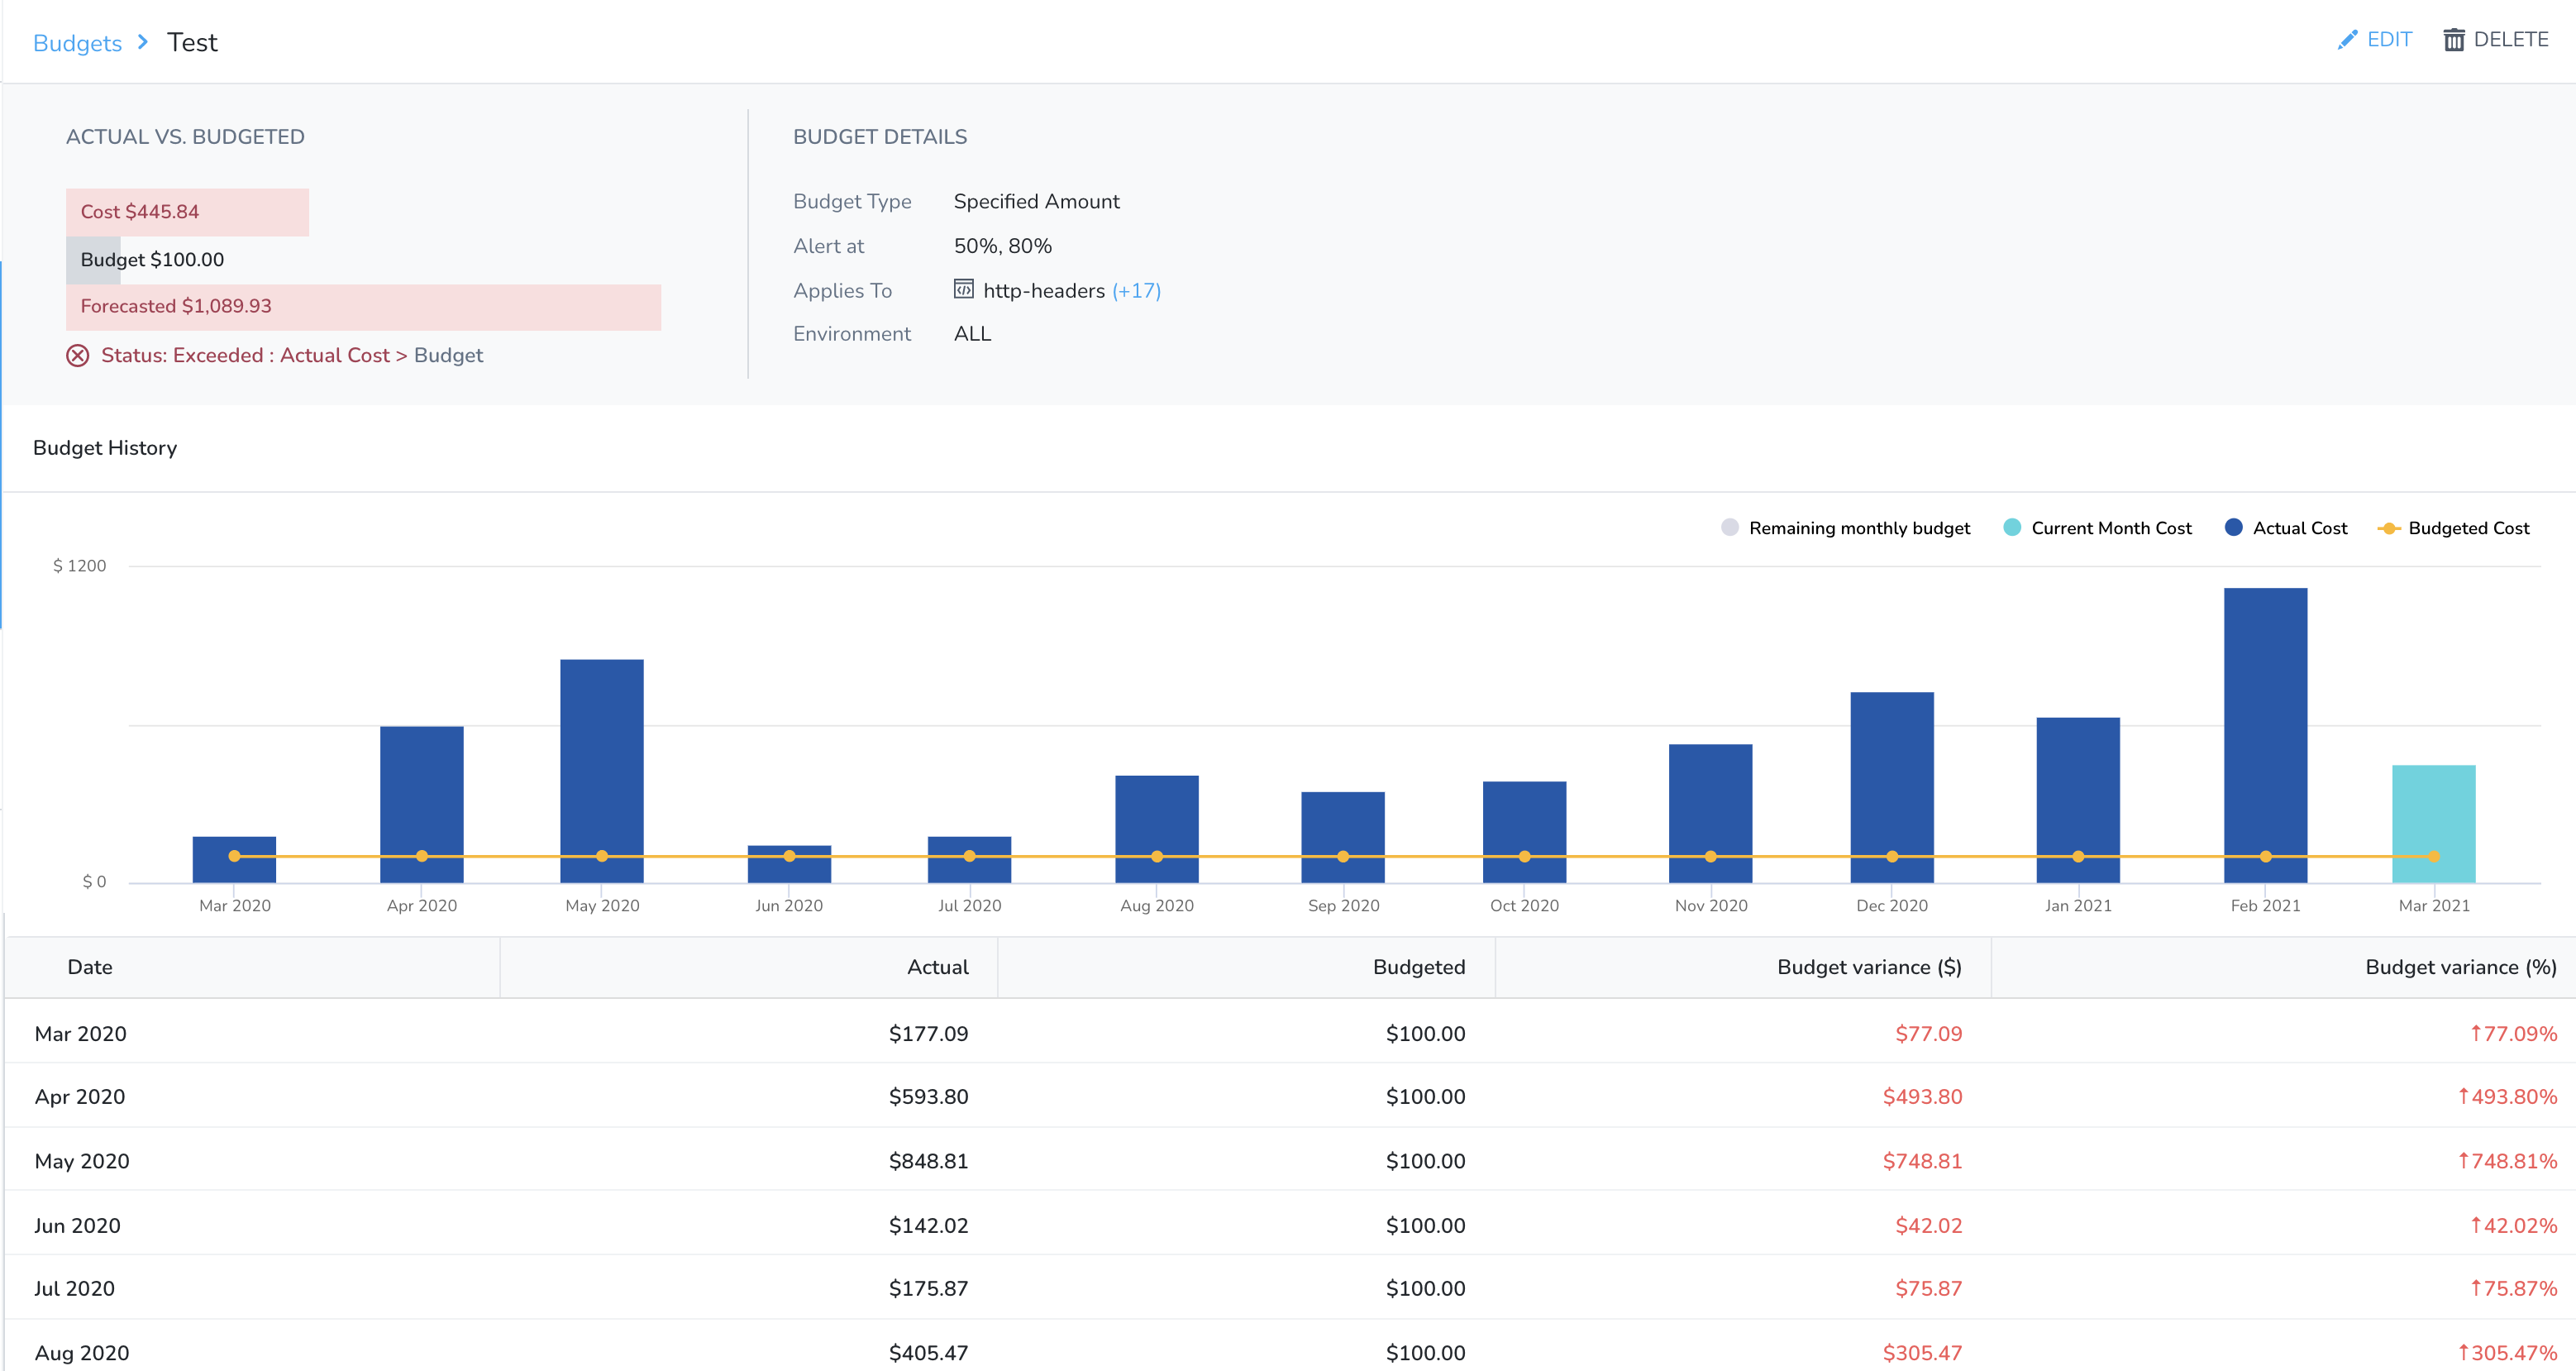The height and width of the screenshot is (1371, 2576).
Task: Select the Jul 2020 table row date
Action: [74, 1289]
